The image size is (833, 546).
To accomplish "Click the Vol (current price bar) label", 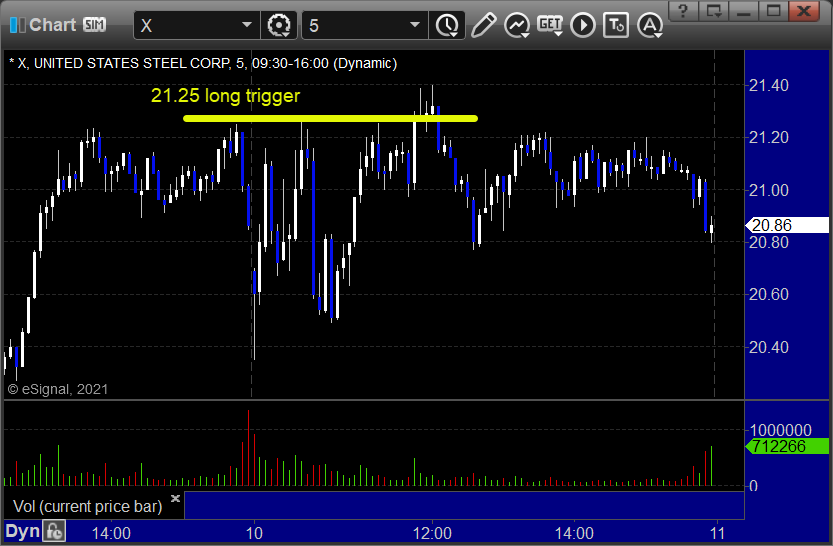I will (87, 506).
